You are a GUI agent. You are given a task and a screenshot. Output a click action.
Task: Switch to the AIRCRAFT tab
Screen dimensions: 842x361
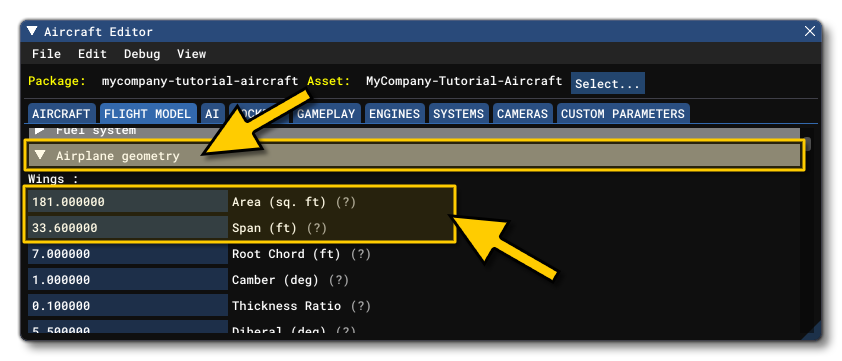pos(61,114)
